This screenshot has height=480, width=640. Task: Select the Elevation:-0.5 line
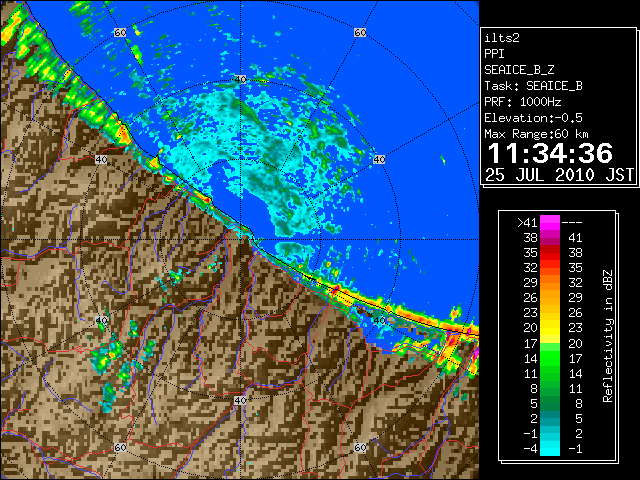tap(533, 118)
